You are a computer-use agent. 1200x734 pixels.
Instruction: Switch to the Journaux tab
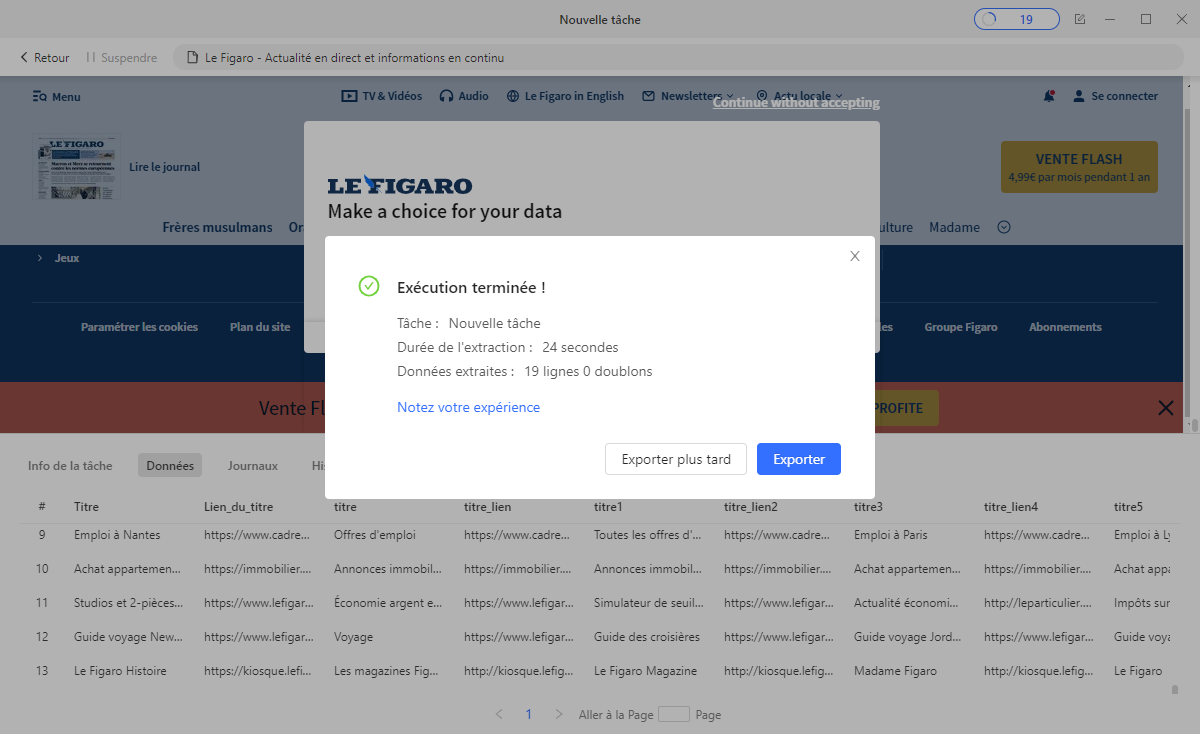253,465
